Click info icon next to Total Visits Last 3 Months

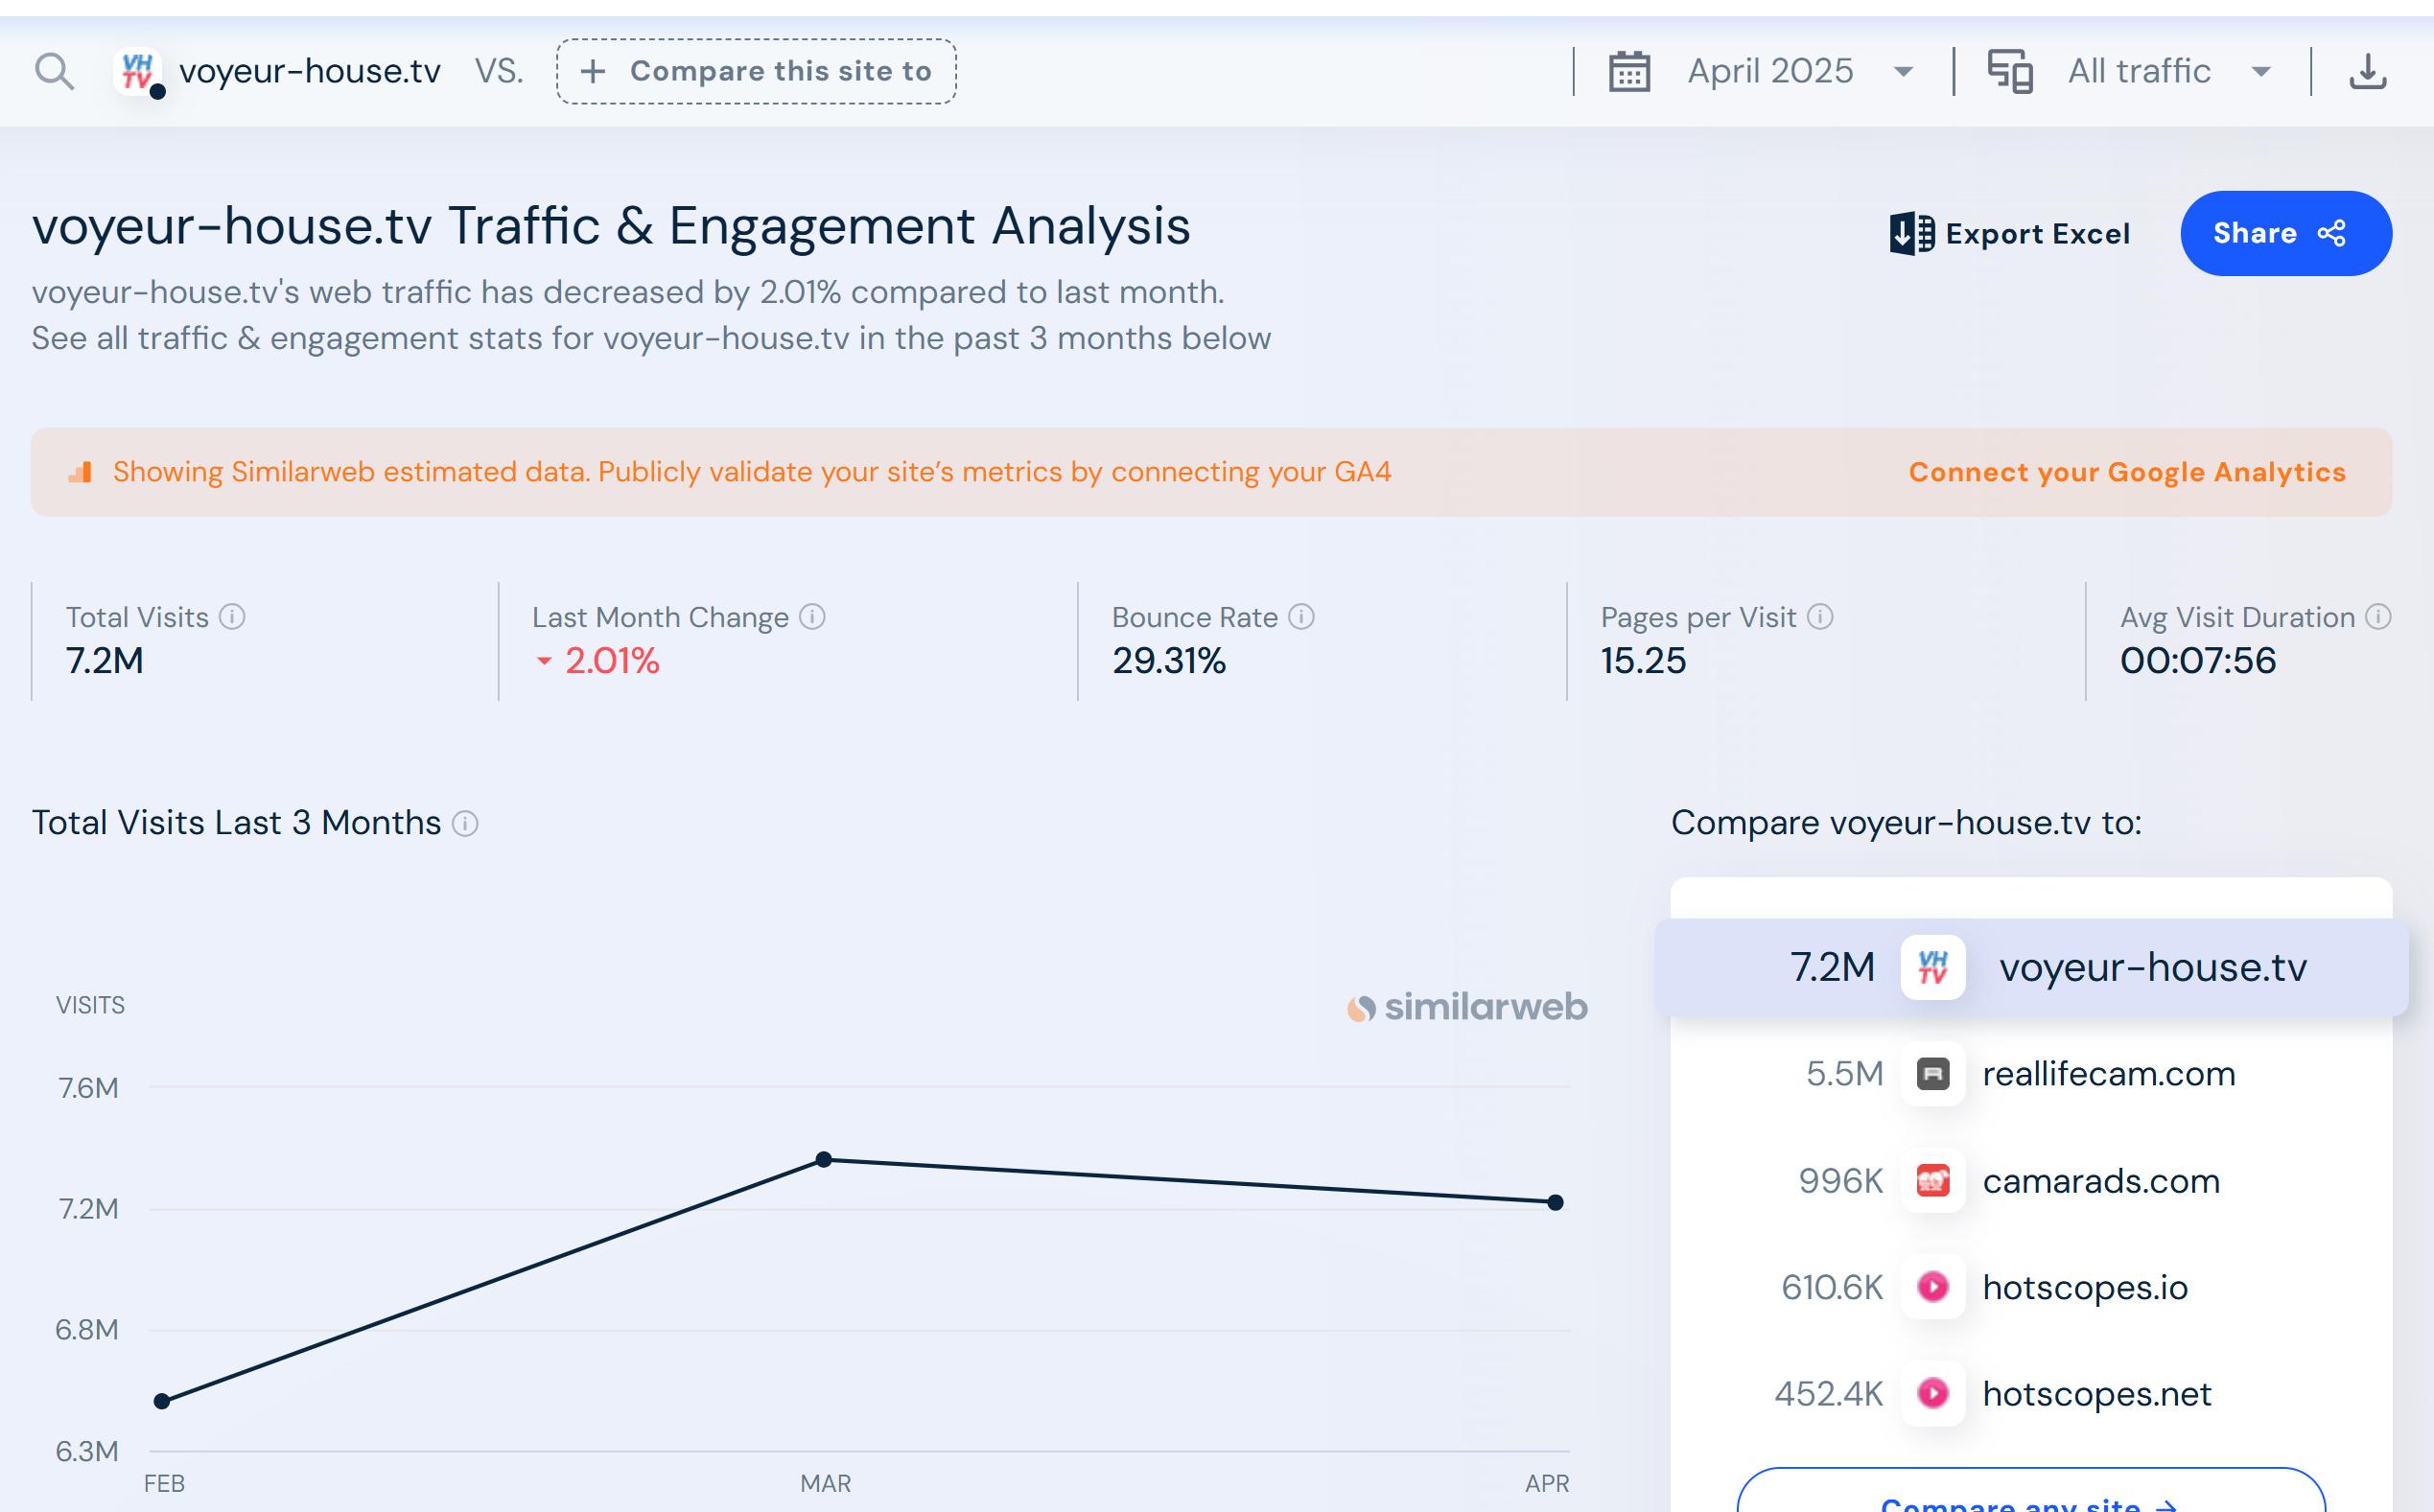click(465, 824)
